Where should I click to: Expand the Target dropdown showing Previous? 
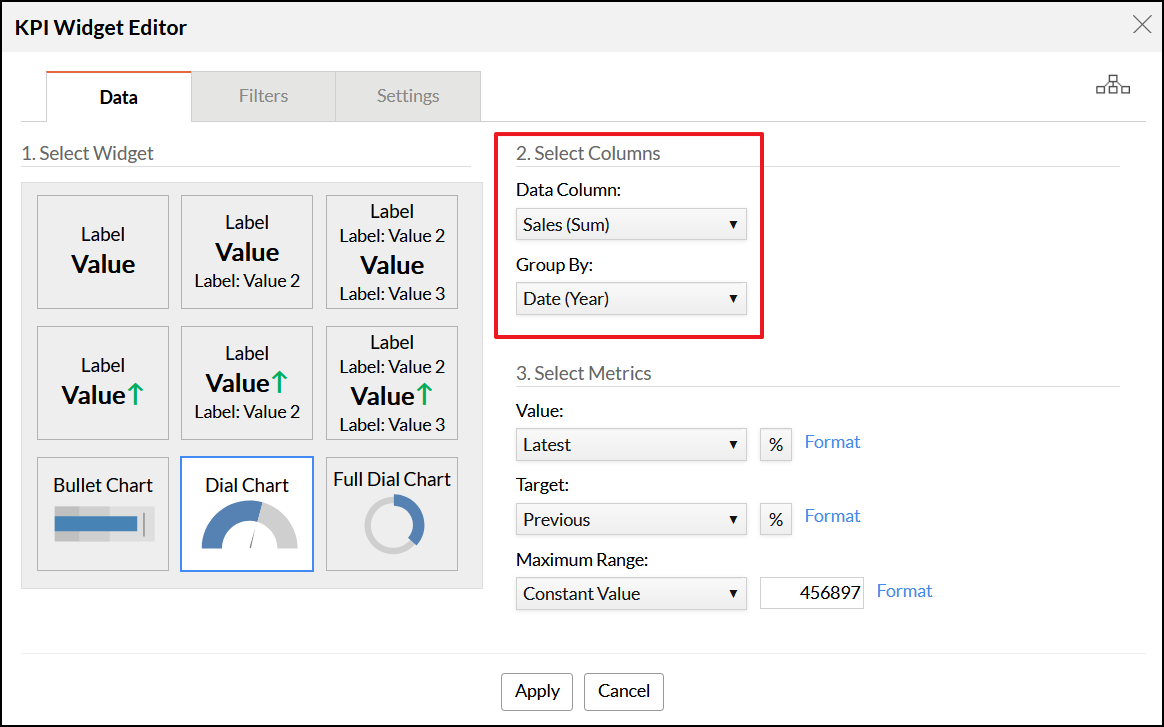(x=631, y=520)
